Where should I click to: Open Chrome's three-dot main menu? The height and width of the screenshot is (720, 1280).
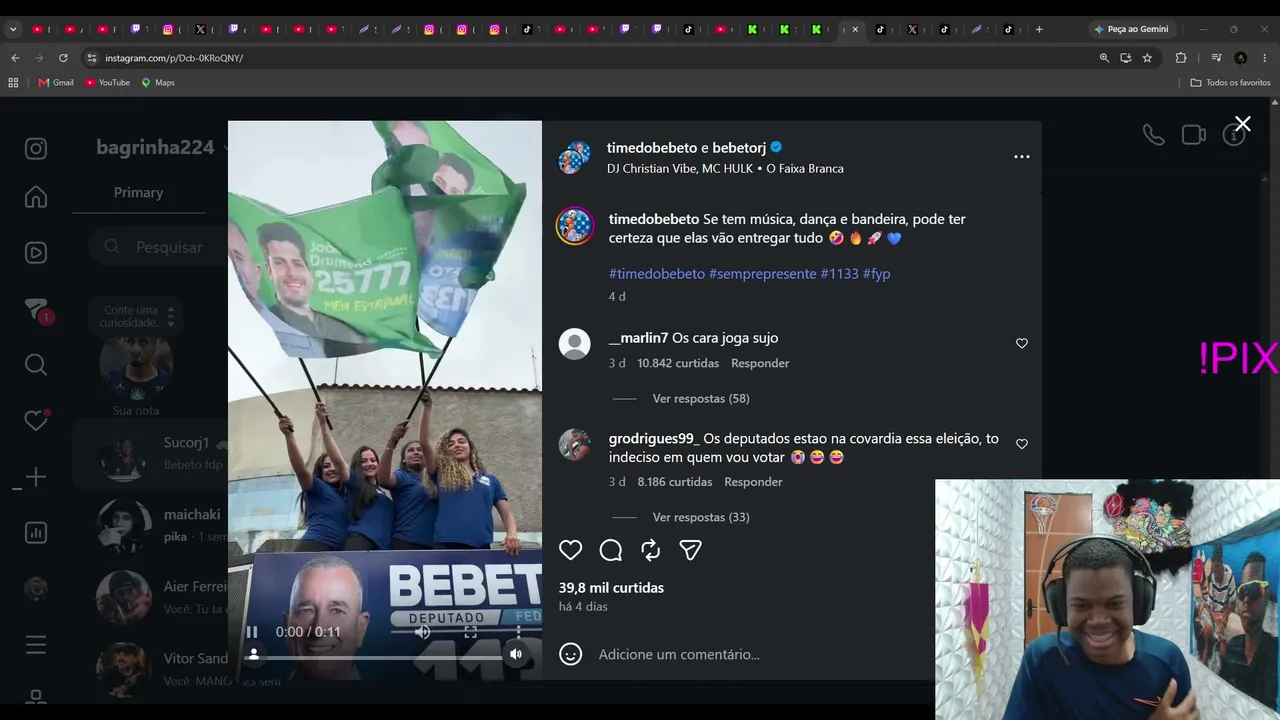[x=1265, y=58]
